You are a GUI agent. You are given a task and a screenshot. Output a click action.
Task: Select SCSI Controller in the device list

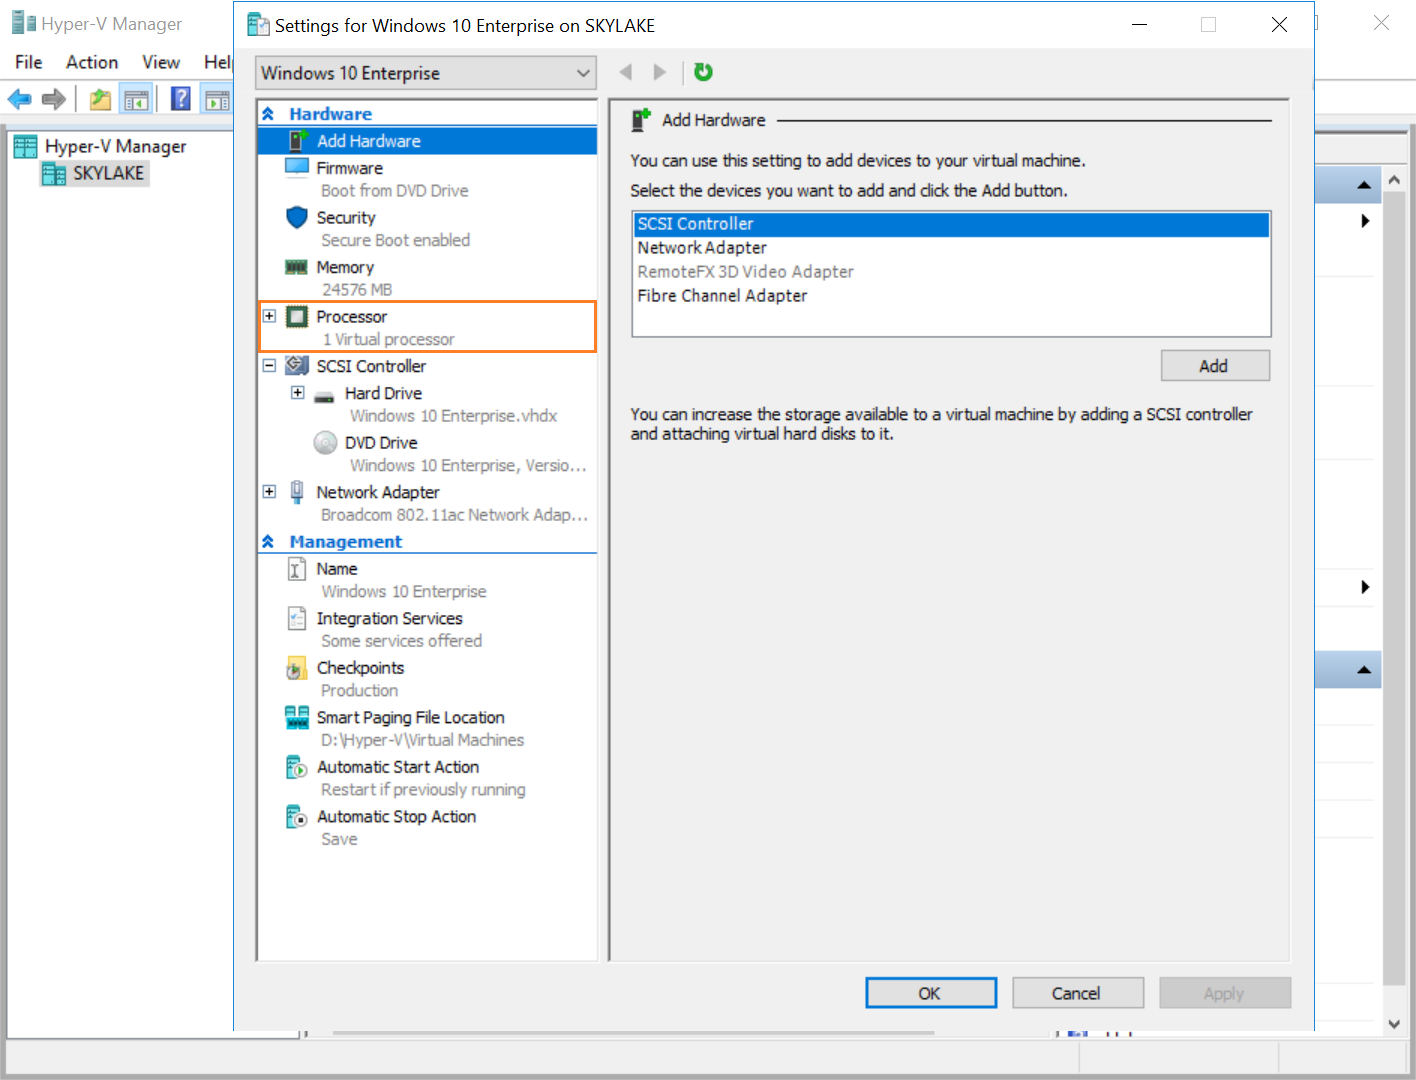tap(951, 224)
